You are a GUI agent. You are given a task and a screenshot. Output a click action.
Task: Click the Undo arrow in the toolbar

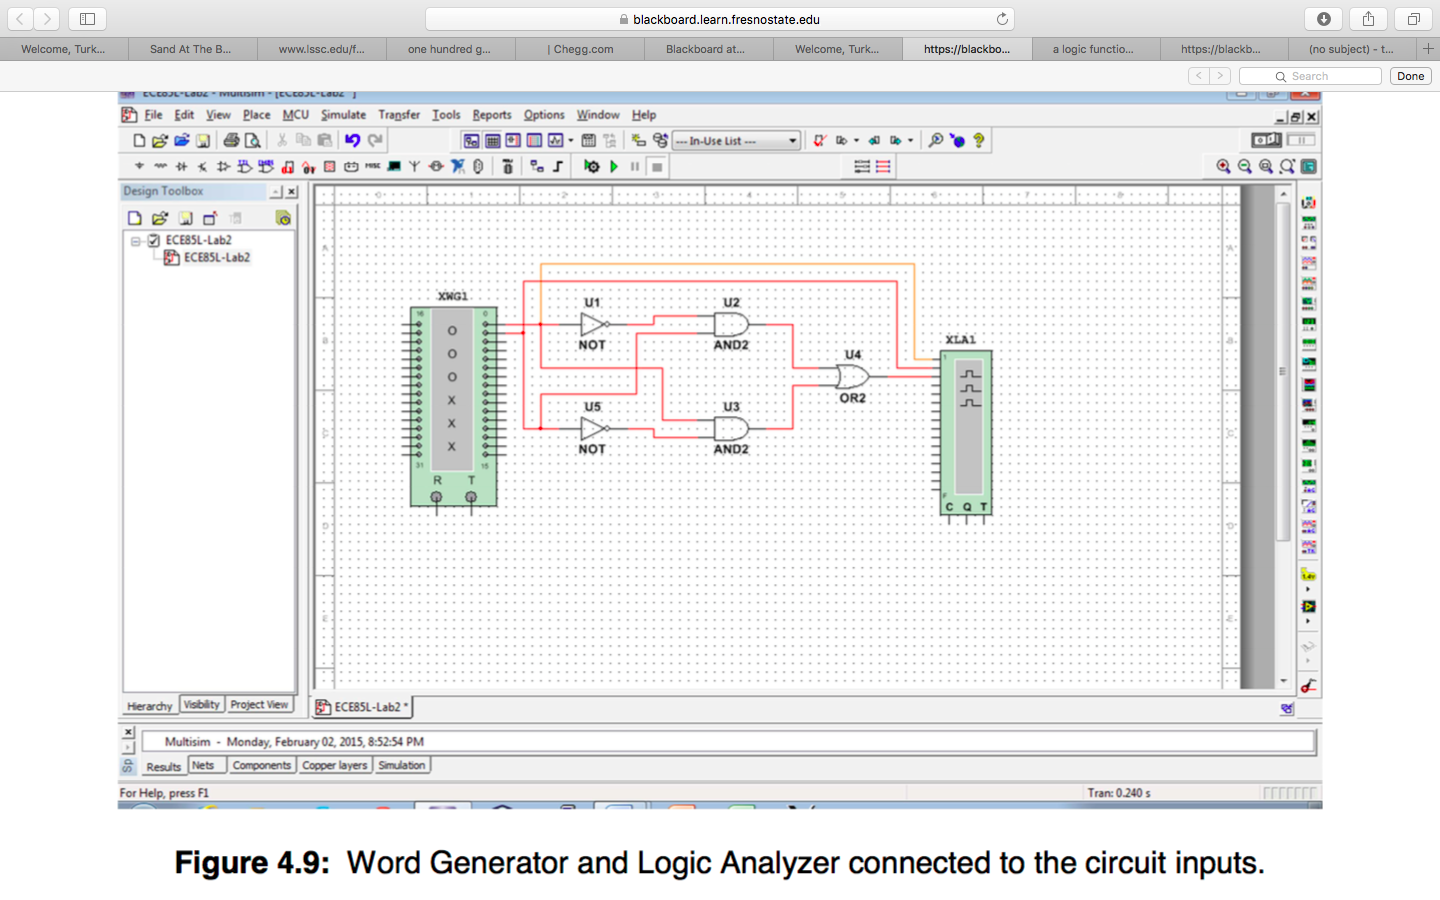coord(352,141)
